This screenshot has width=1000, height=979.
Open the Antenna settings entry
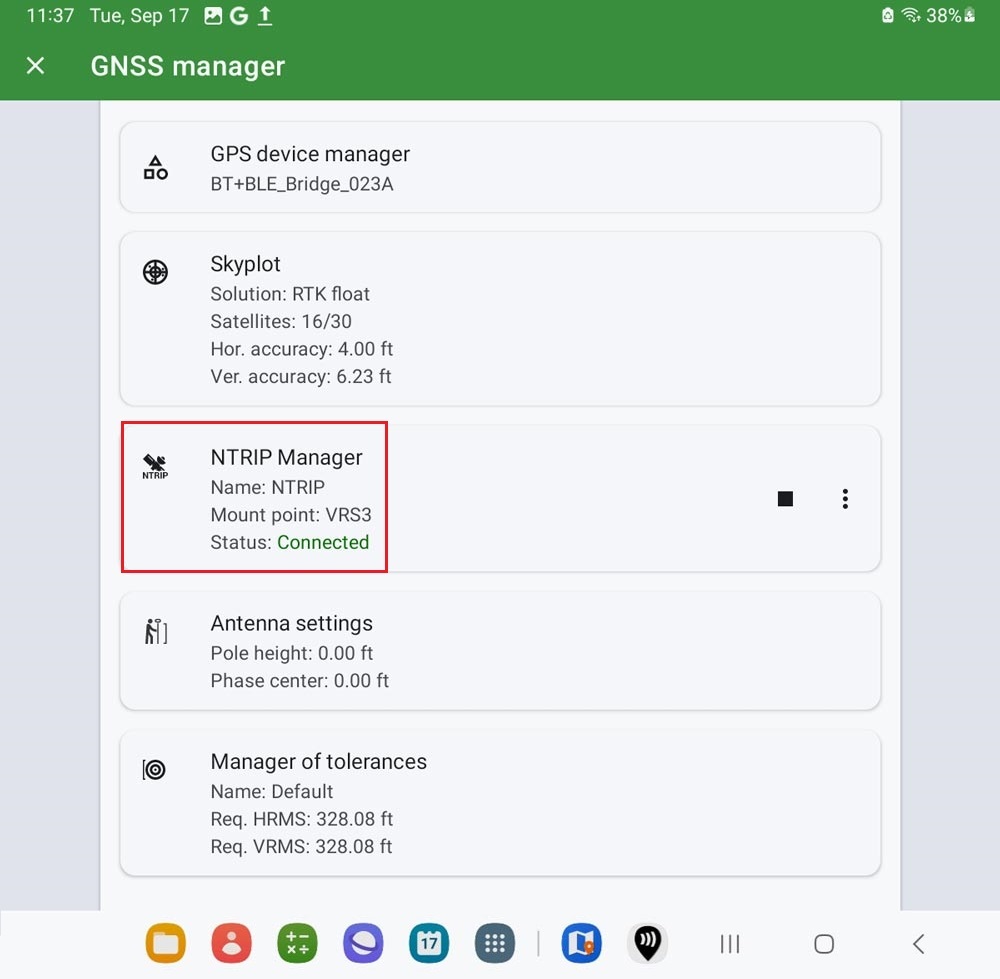coord(500,651)
